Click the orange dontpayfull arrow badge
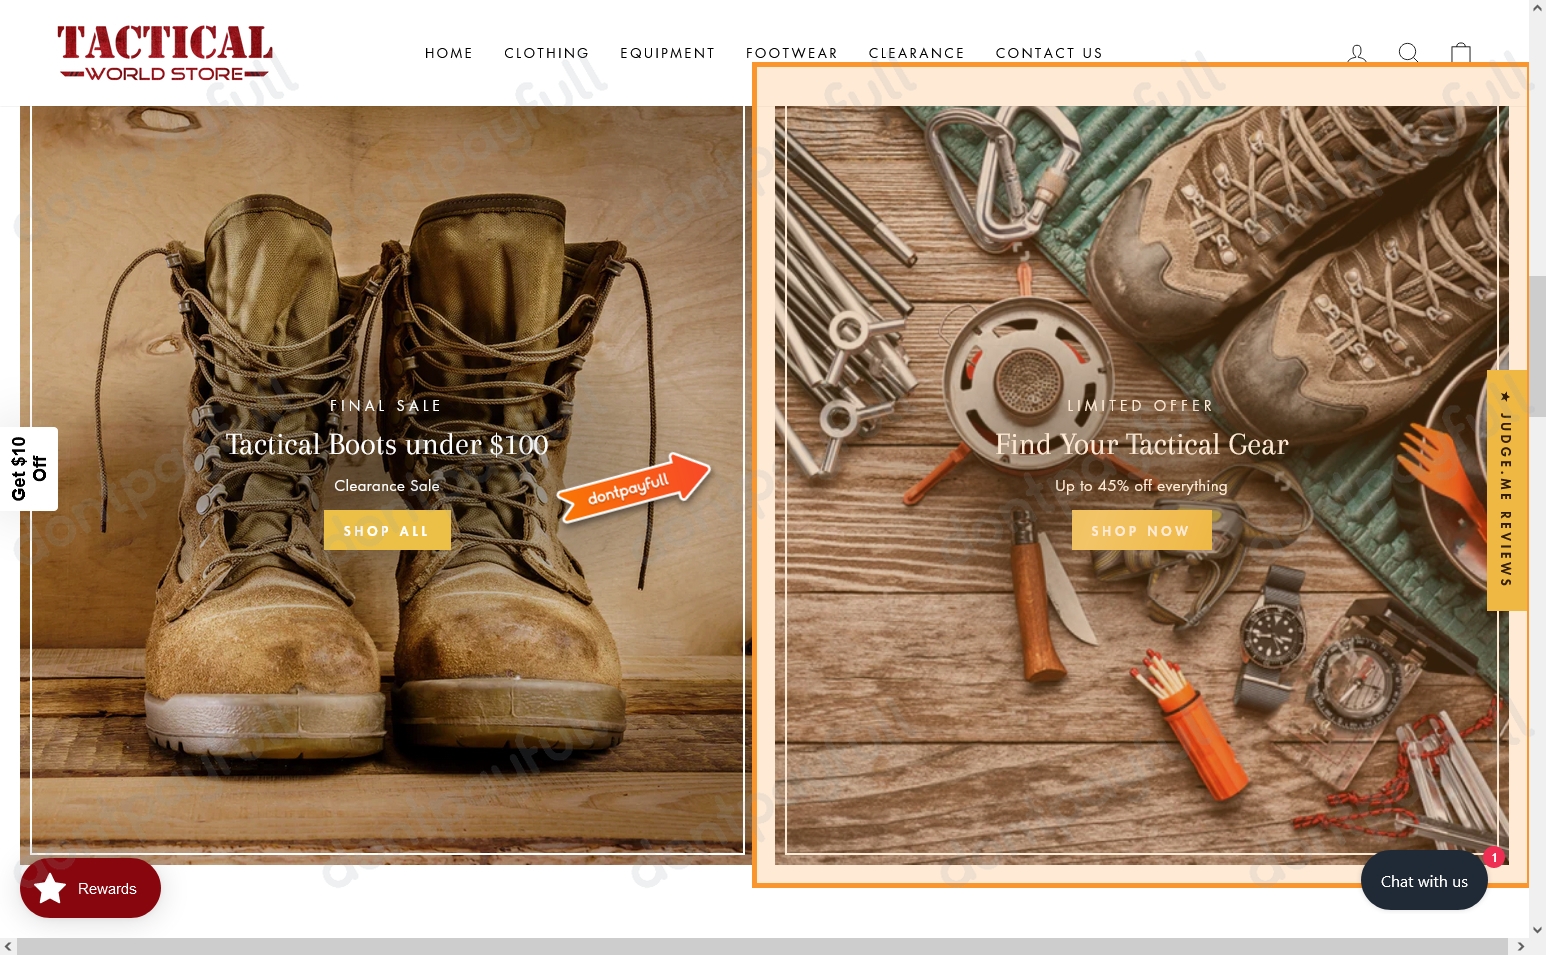This screenshot has height=955, width=1546. (632, 487)
